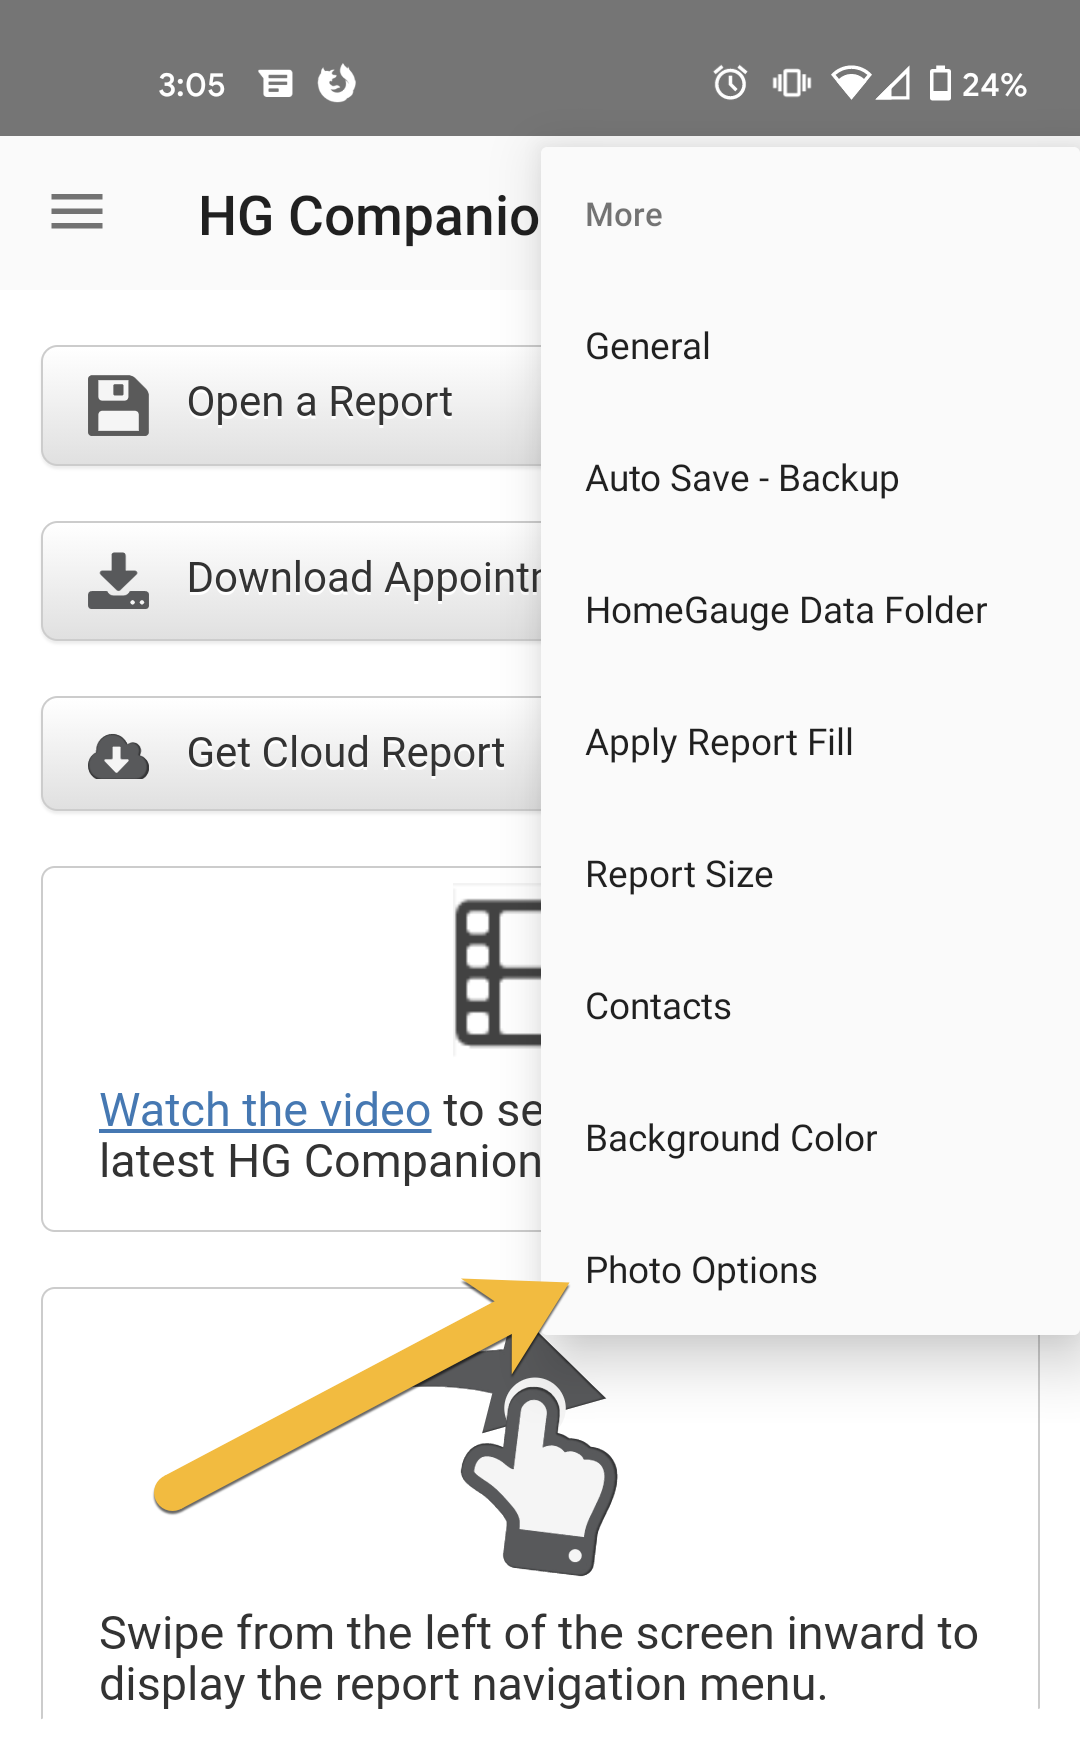The height and width of the screenshot is (1744, 1080).
Task: Open Auto Save - Backup settings
Action: click(742, 479)
